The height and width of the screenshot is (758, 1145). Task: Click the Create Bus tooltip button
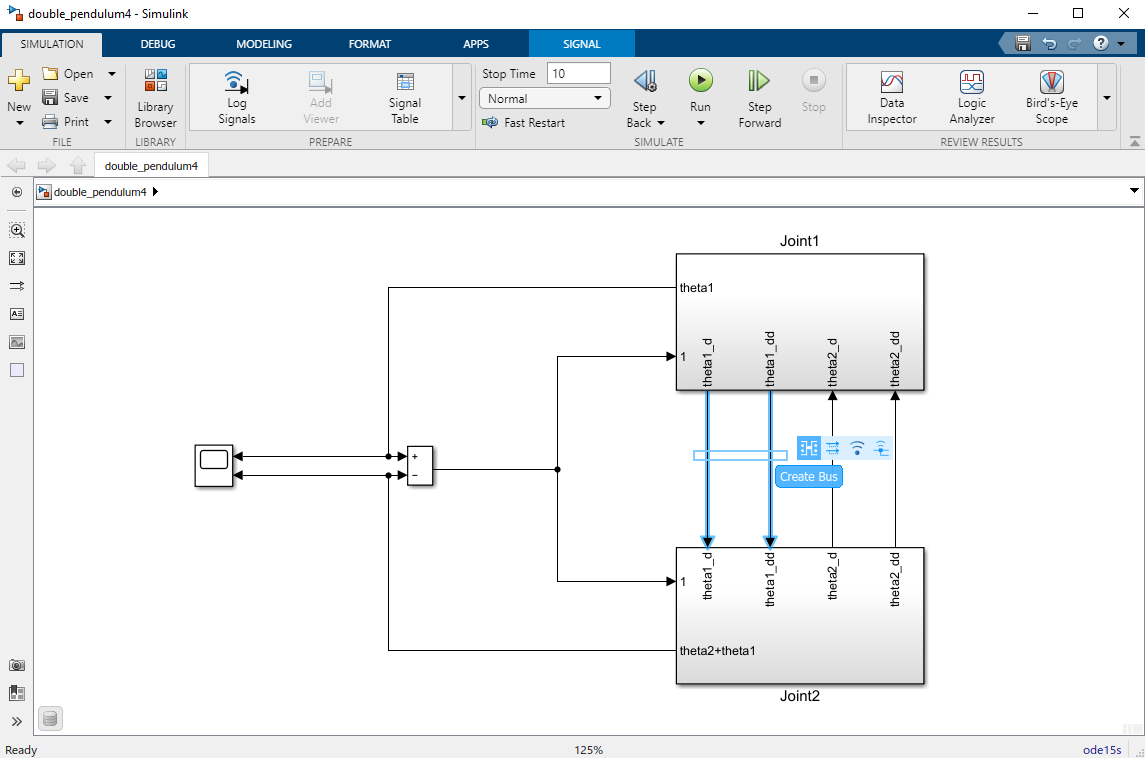tap(808, 477)
